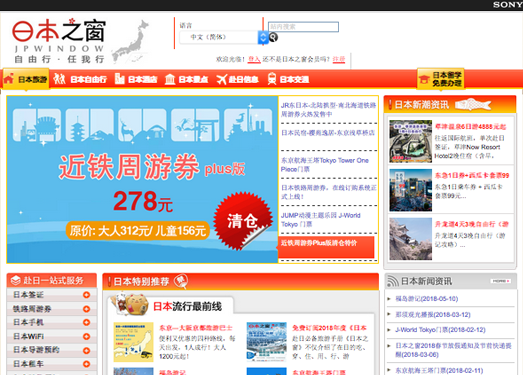Open the 日本铁路周游券 online booking link

click(x=329, y=192)
